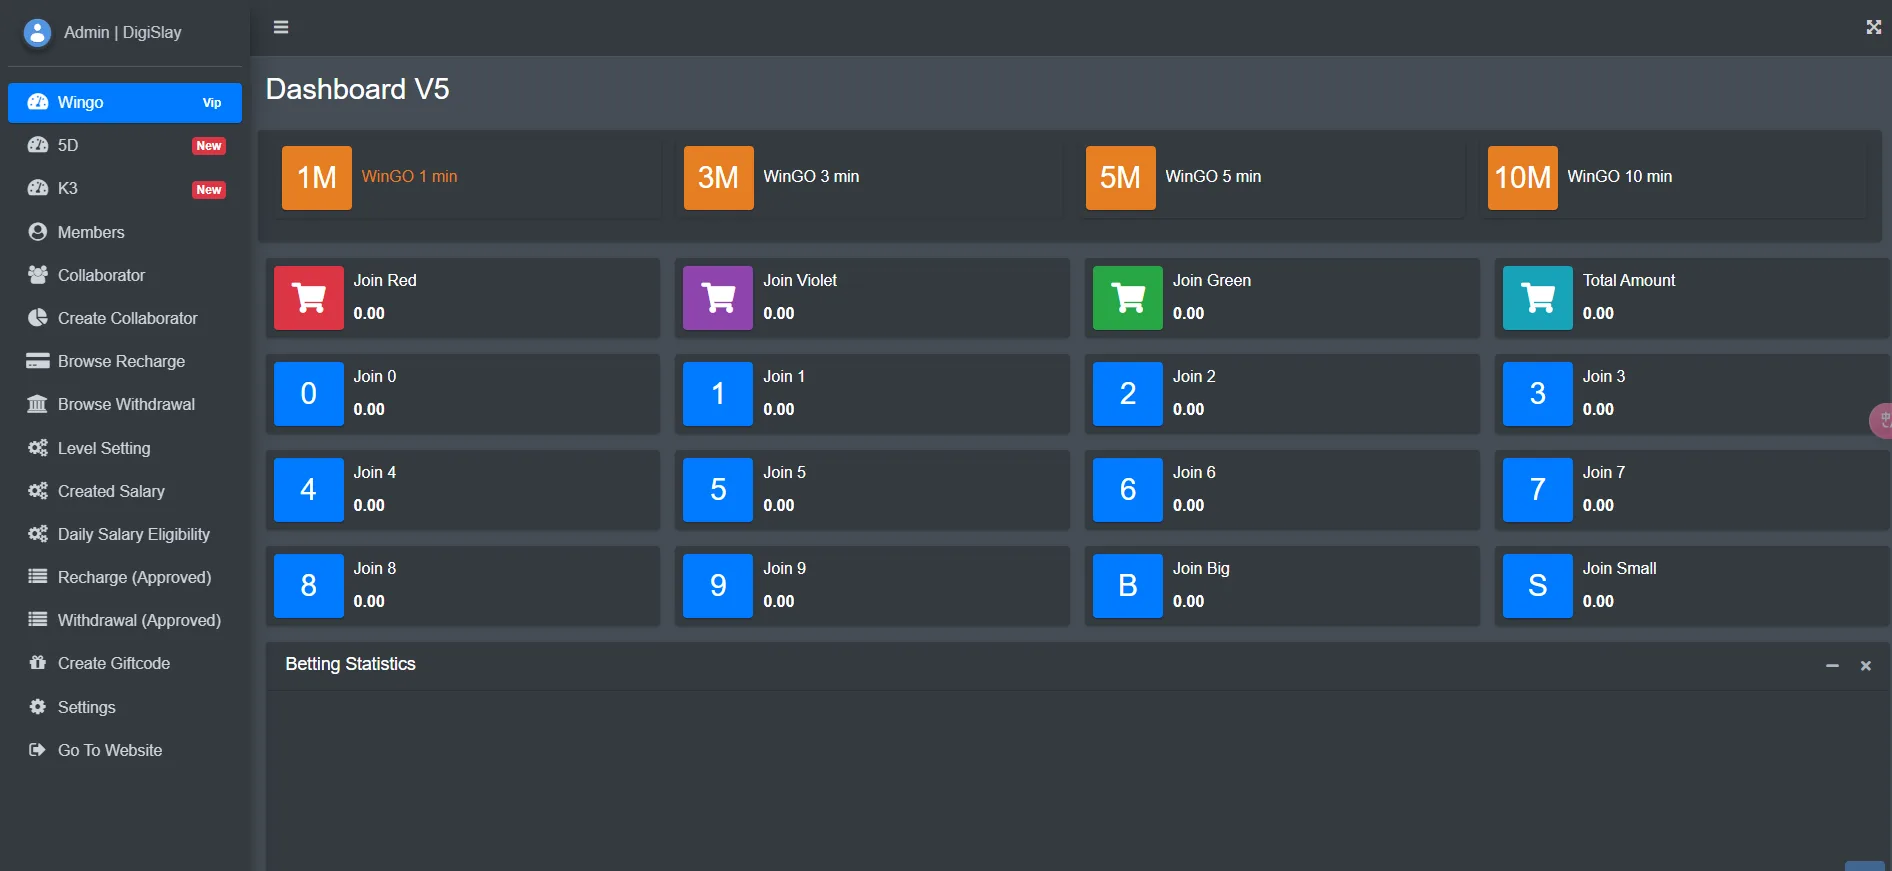Open the Browse Recharge page
The height and width of the screenshot is (871, 1892).
121,361
